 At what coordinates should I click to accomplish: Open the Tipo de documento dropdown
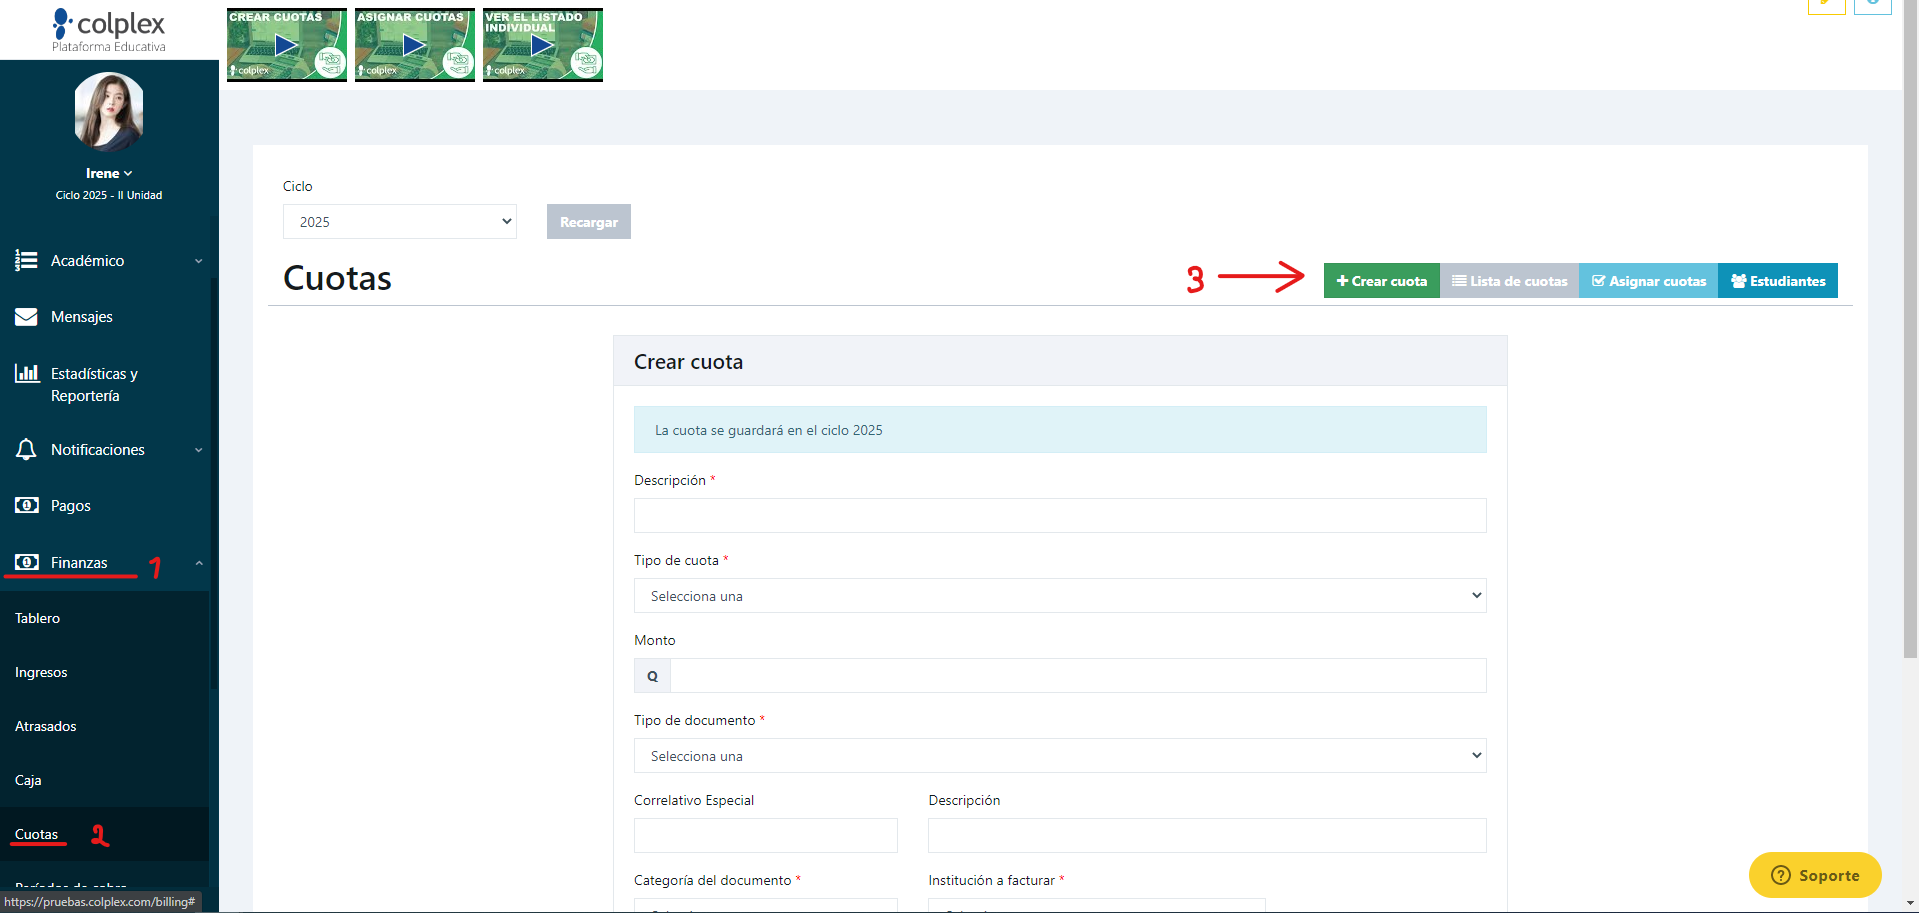(1060, 756)
